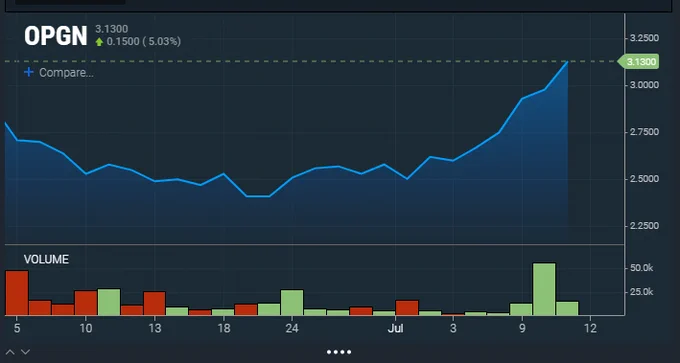This screenshot has width=680, height=363.
Task: Click the 5 date axis label
Action: [x=17, y=328]
